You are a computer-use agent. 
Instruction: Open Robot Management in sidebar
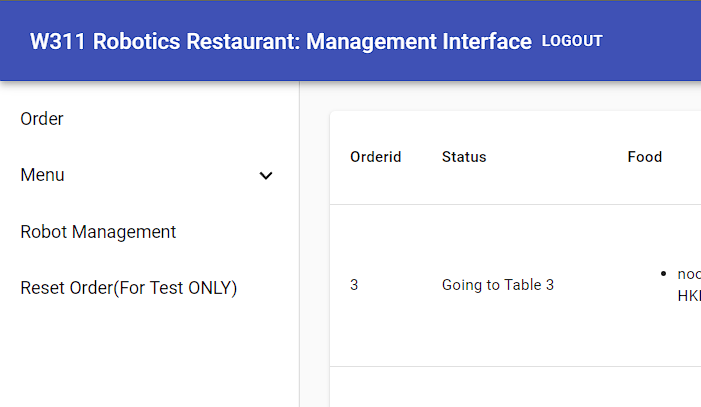(x=98, y=232)
